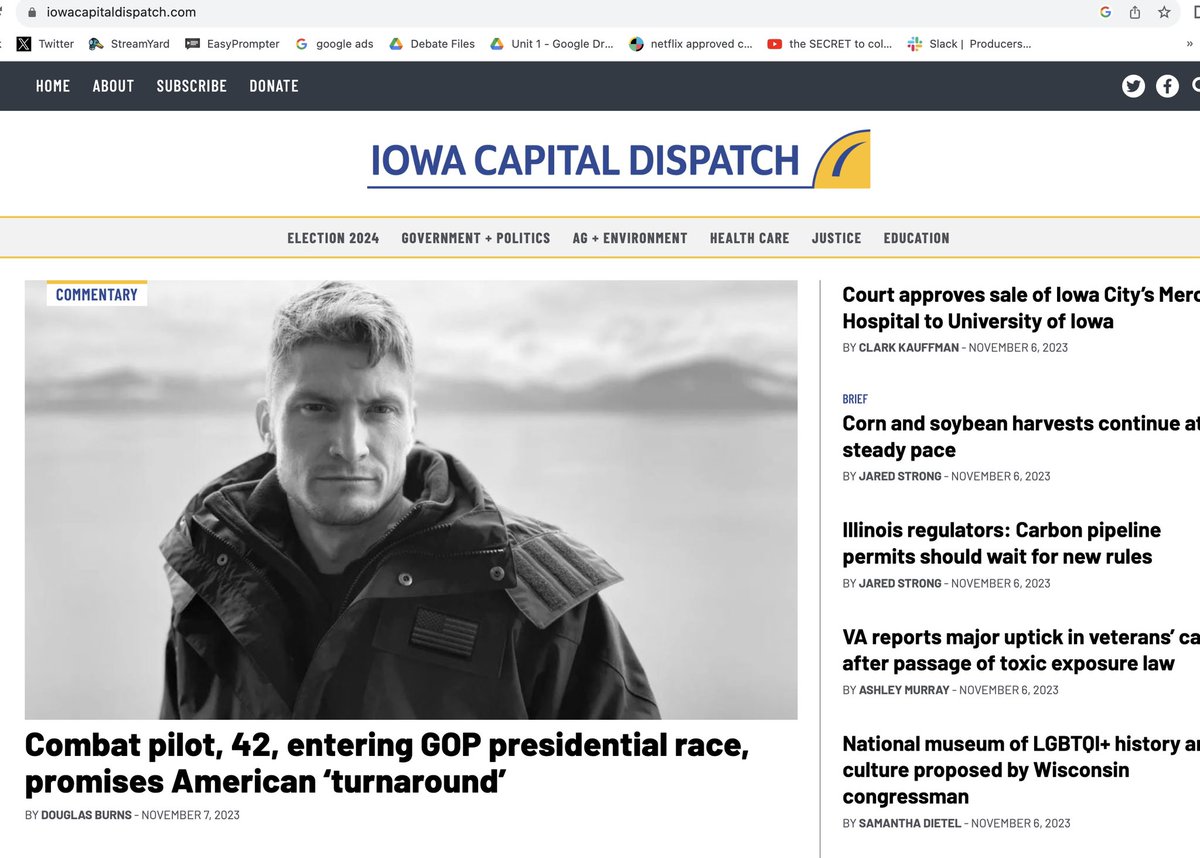Viewport: 1200px width, 858px height.
Task: Open the Slack Producers bookmark
Action: tap(969, 44)
